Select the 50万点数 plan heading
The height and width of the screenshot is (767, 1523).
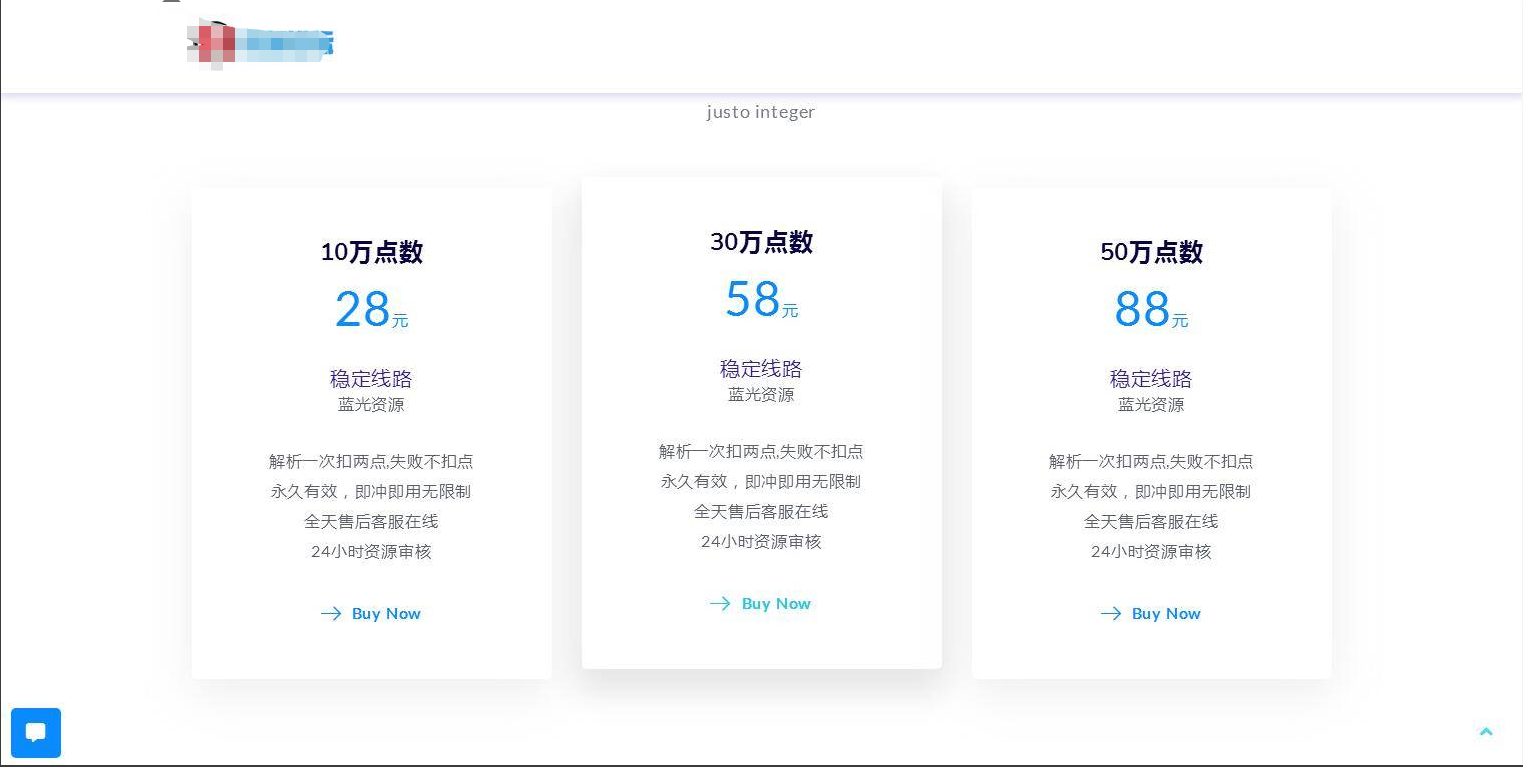[x=1151, y=252]
